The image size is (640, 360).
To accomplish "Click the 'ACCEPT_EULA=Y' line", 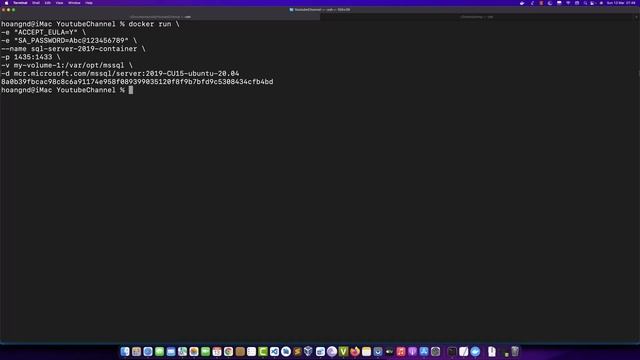I will (x=44, y=32).
